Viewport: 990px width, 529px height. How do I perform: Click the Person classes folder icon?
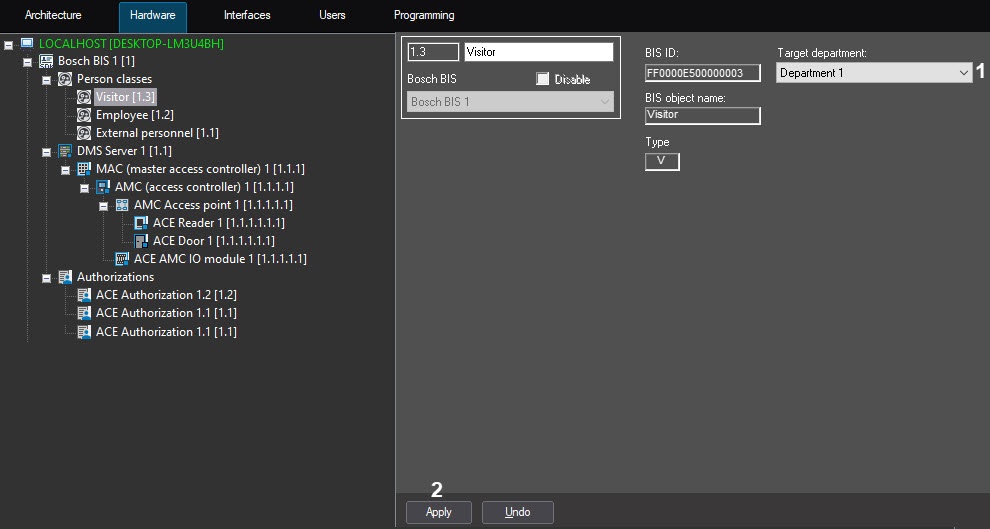pyautogui.click(x=65, y=79)
